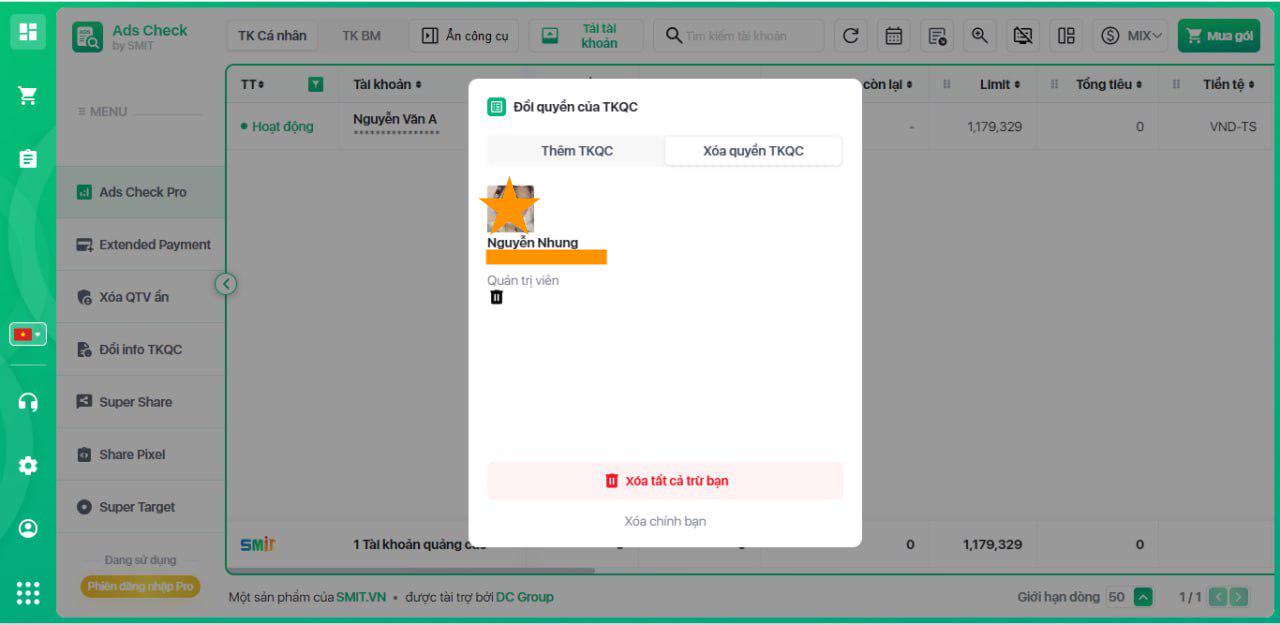The width and height of the screenshot is (1280, 625).
Task: Click the layout columns icon in toolbar
Action: tap(1067, 36)
